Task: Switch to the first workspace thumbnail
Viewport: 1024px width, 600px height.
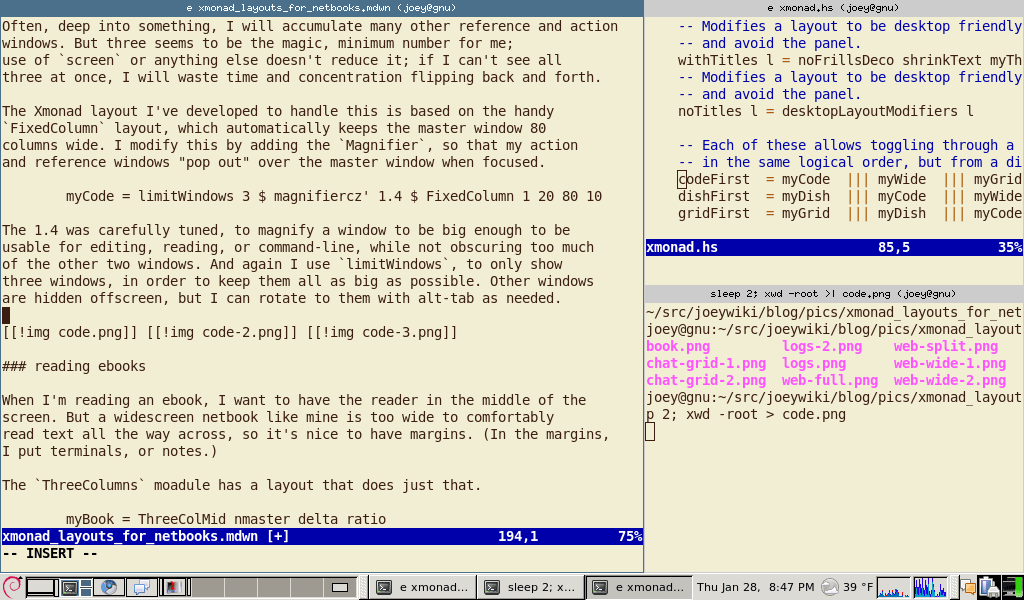Action: (42, 587)
